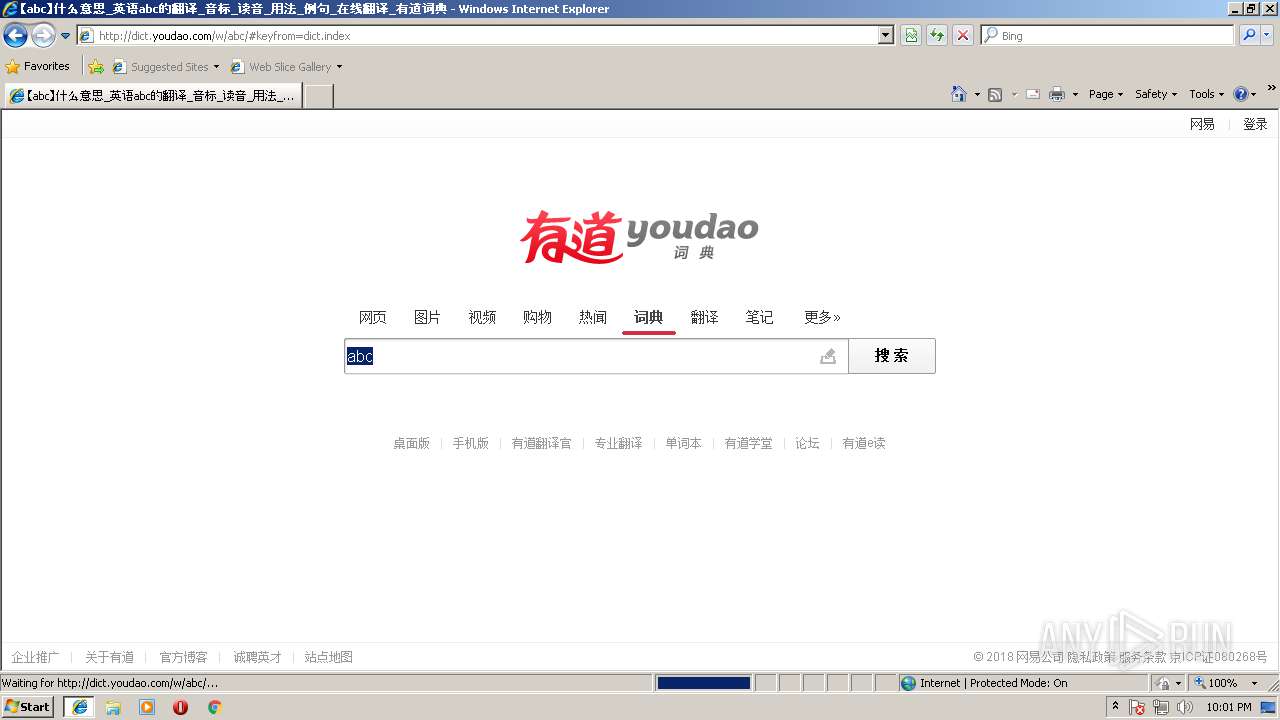Click the 企业推广 footer link
Screen dimensions: 1280x720
coord(35,657)
